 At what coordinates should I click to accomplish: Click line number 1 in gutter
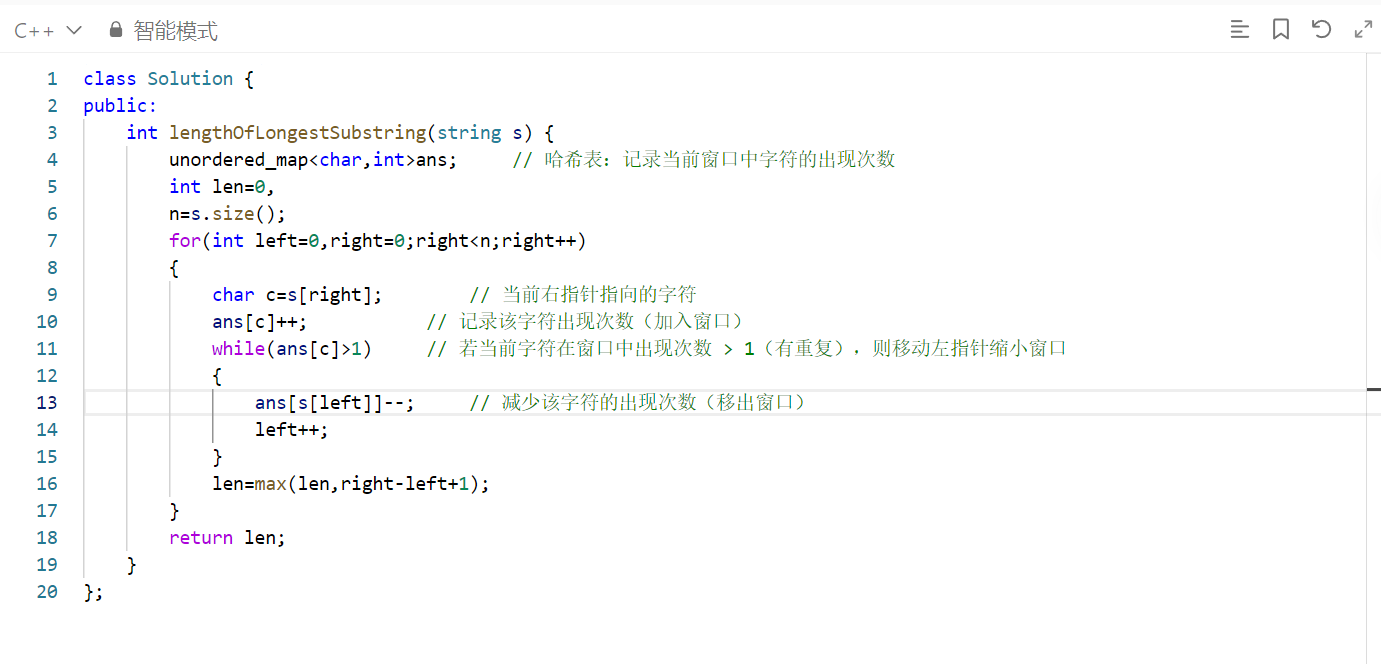tap(52, 79)
